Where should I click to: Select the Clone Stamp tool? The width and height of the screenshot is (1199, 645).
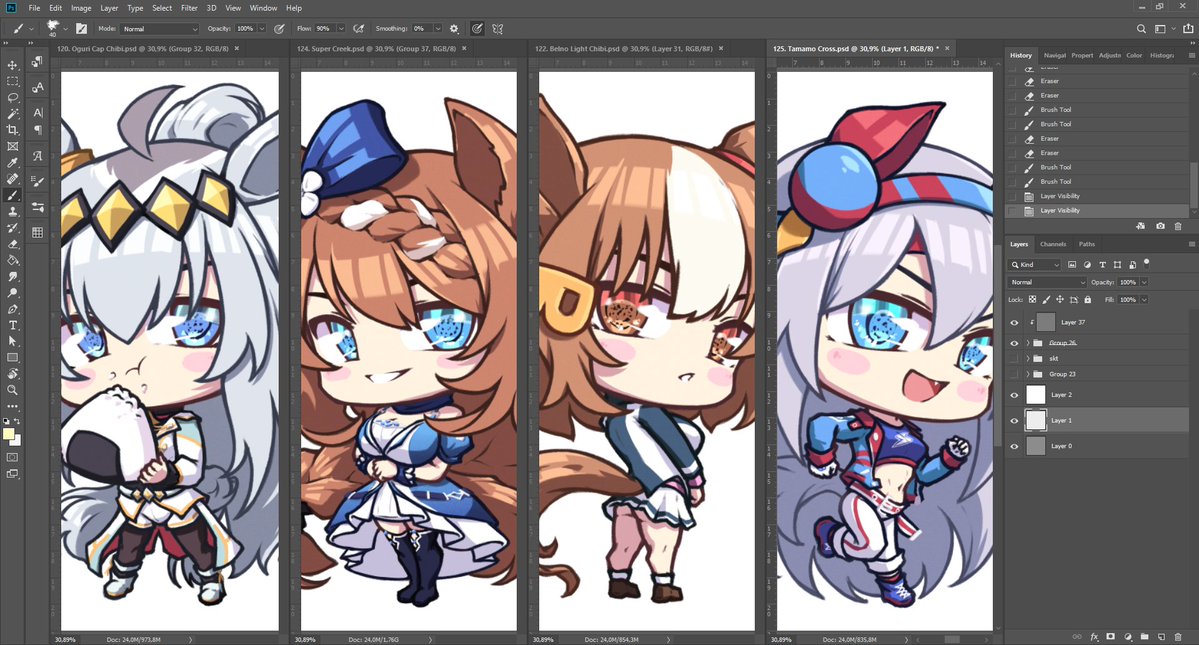(x=12, y=212)
